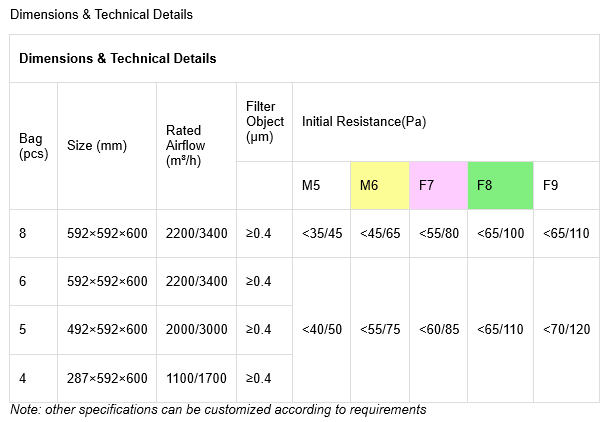
Task: Select the <55/75 merged M6 cell
Action: (380, 329)
